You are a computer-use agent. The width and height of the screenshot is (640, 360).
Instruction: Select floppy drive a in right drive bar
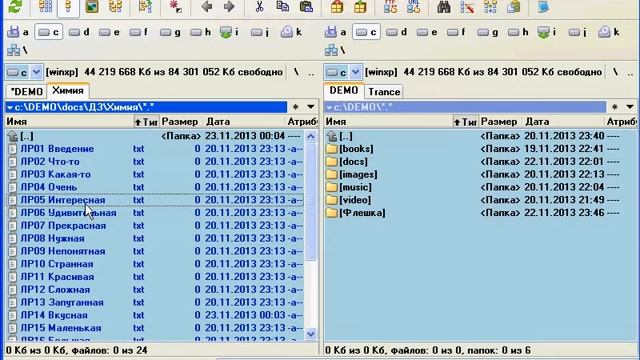(336, 32)
